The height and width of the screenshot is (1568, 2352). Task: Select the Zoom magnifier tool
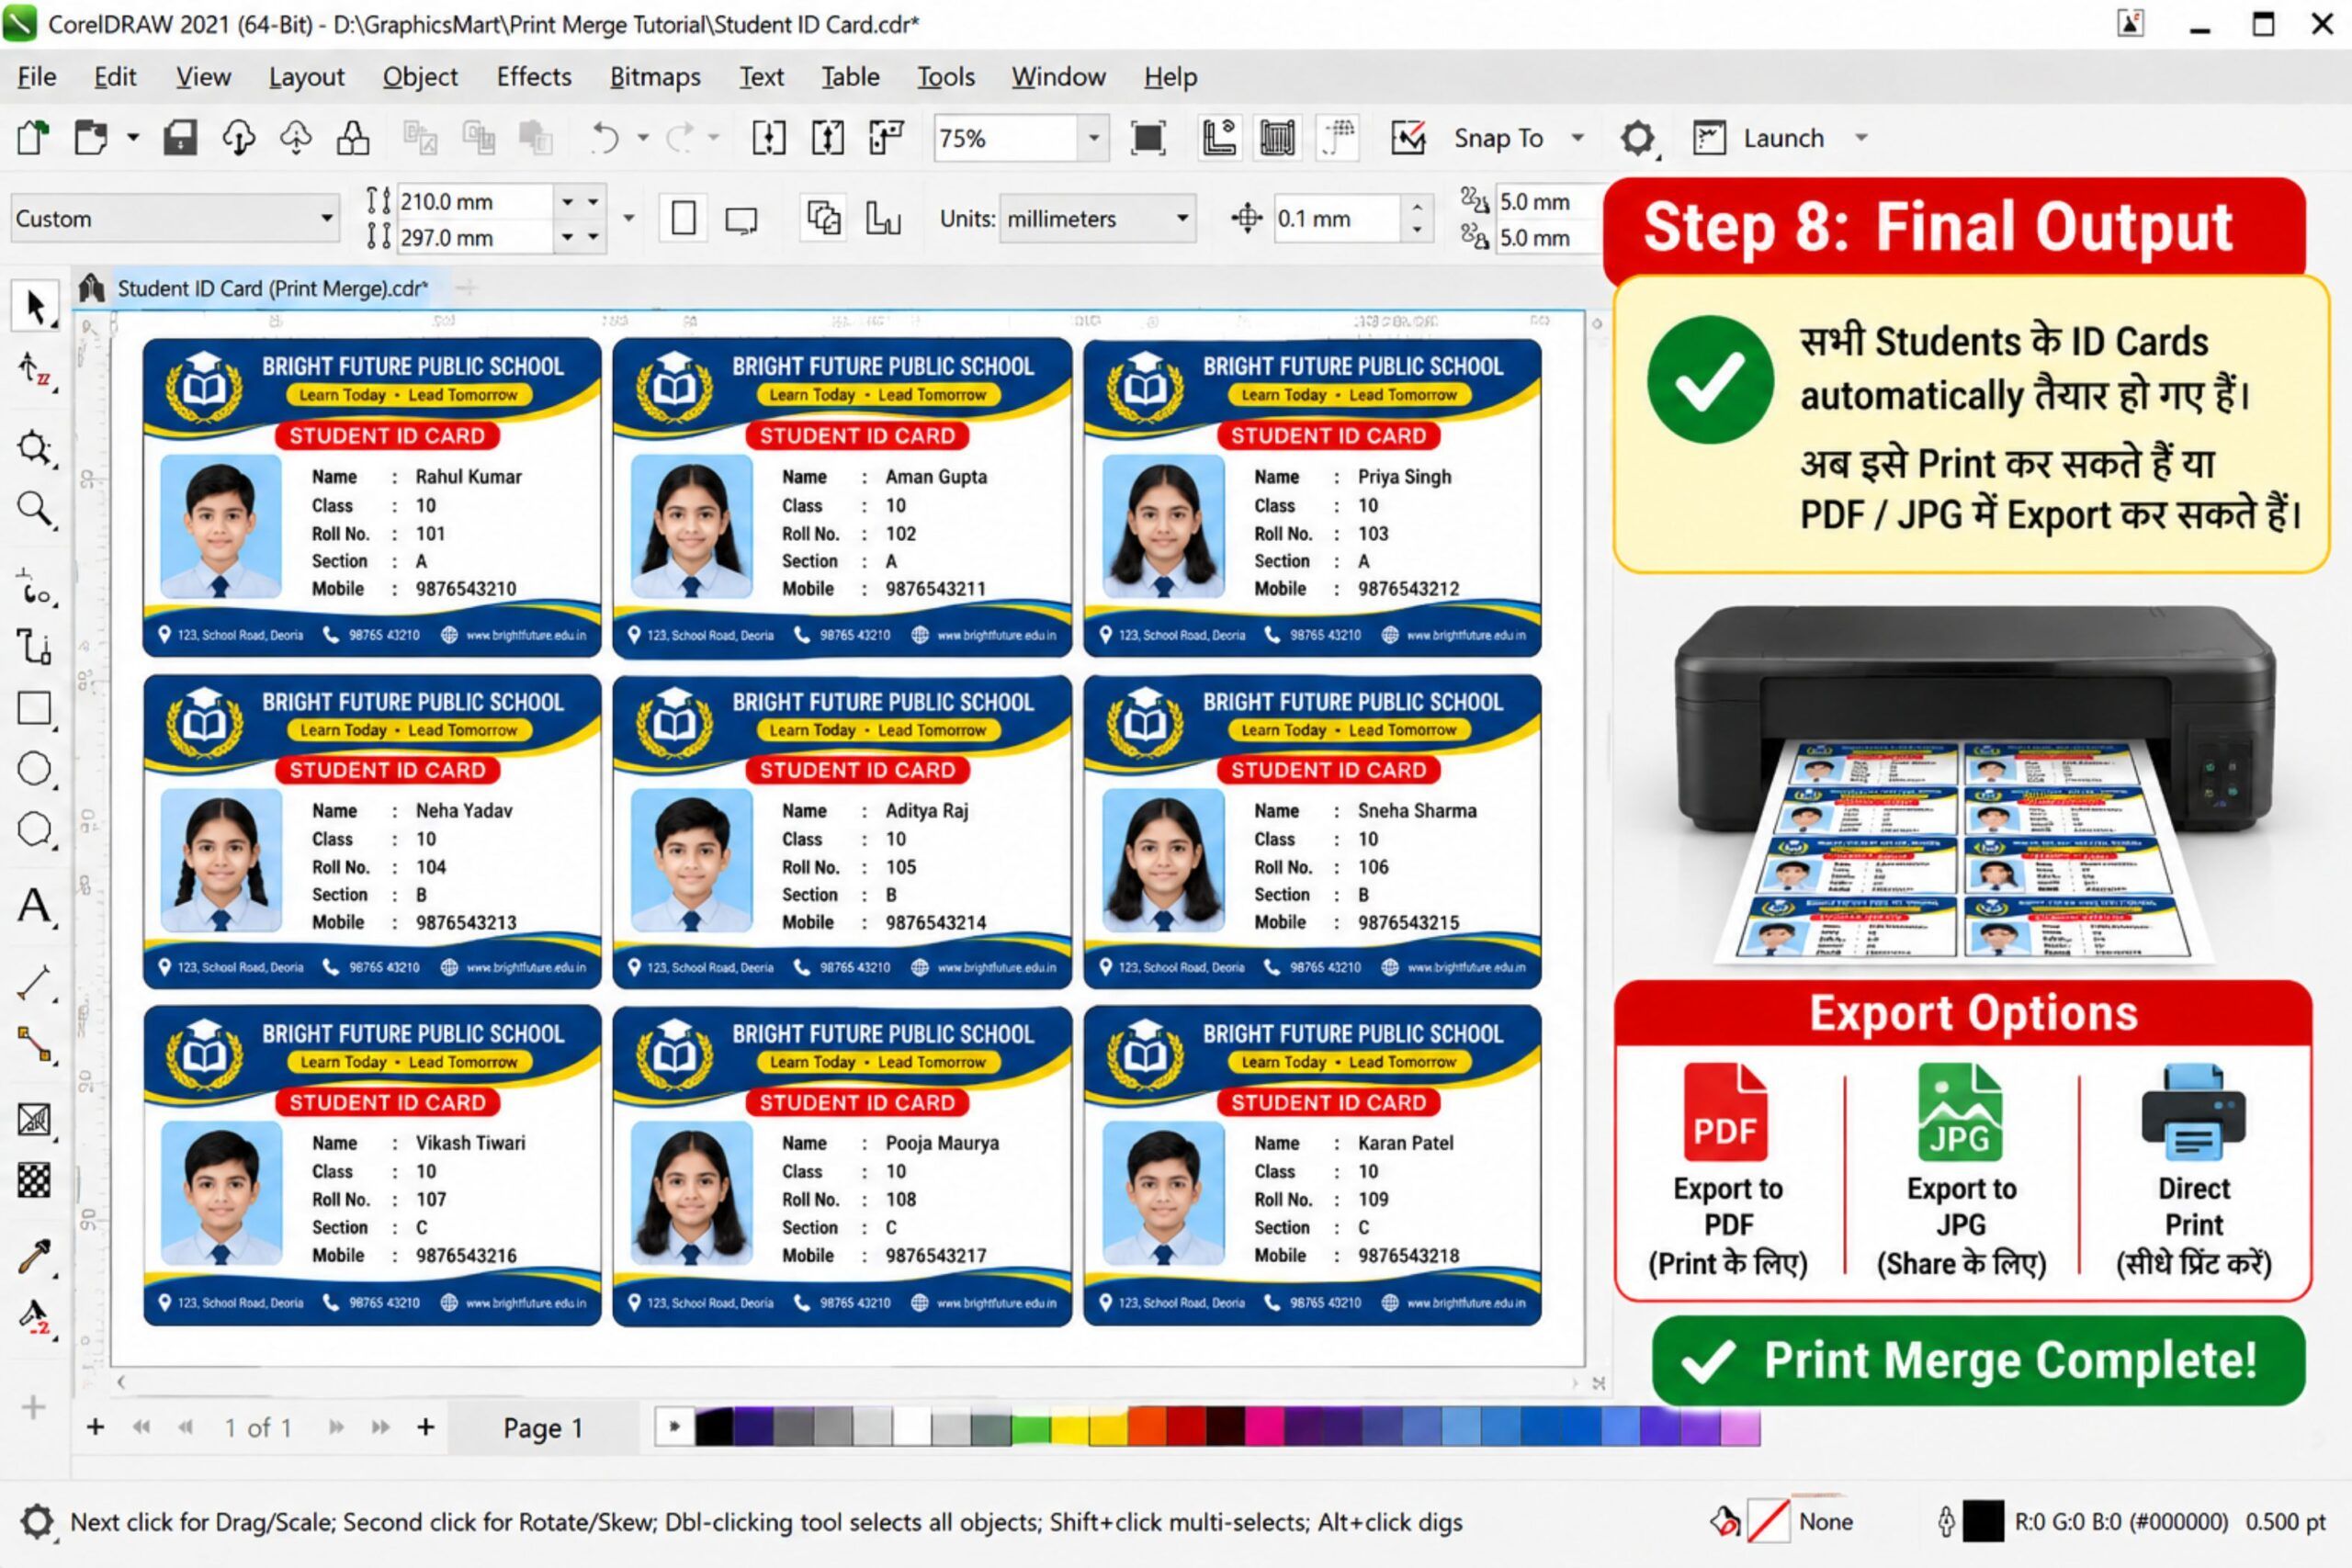35,510
